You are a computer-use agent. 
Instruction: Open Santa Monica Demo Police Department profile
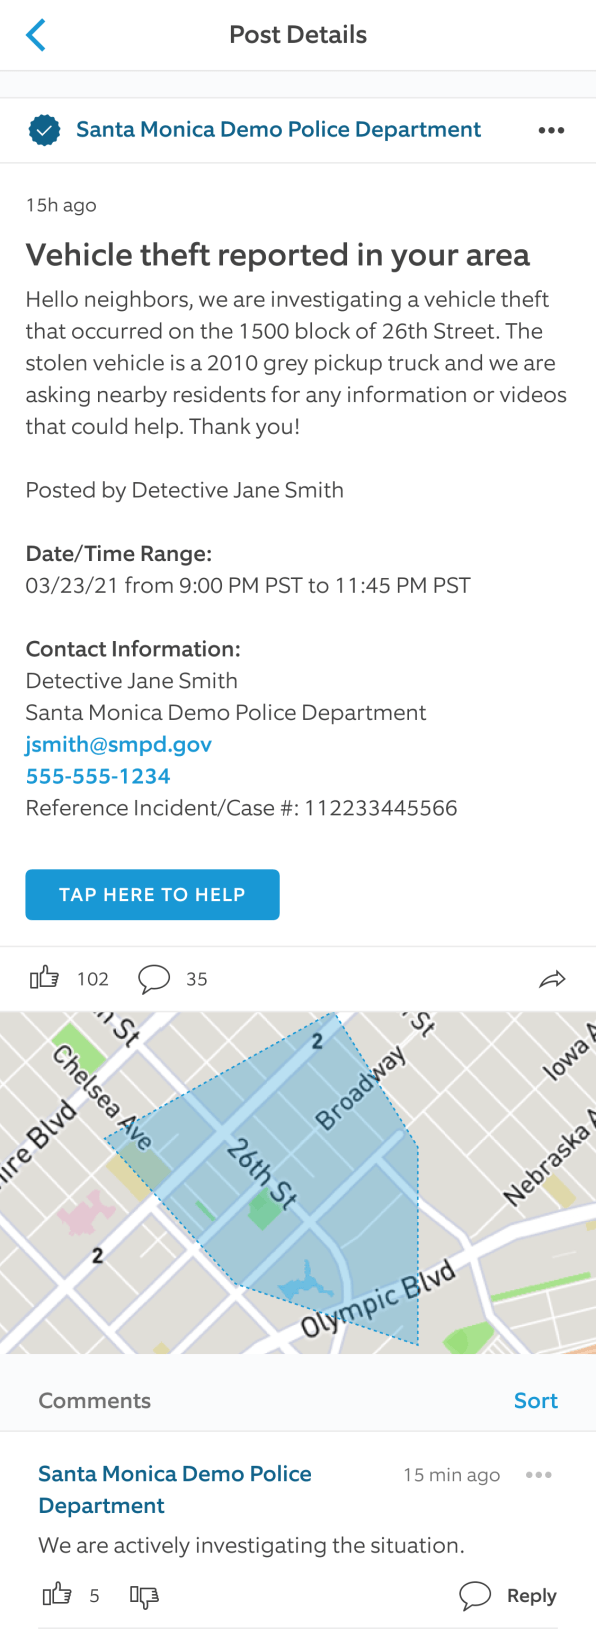(x=278, y=129)
